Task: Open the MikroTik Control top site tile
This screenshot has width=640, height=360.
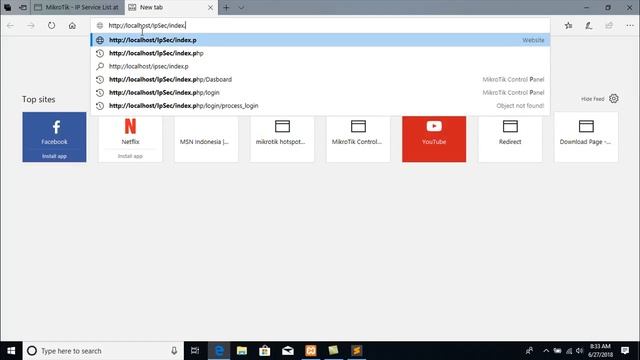Action: [358, 139]
